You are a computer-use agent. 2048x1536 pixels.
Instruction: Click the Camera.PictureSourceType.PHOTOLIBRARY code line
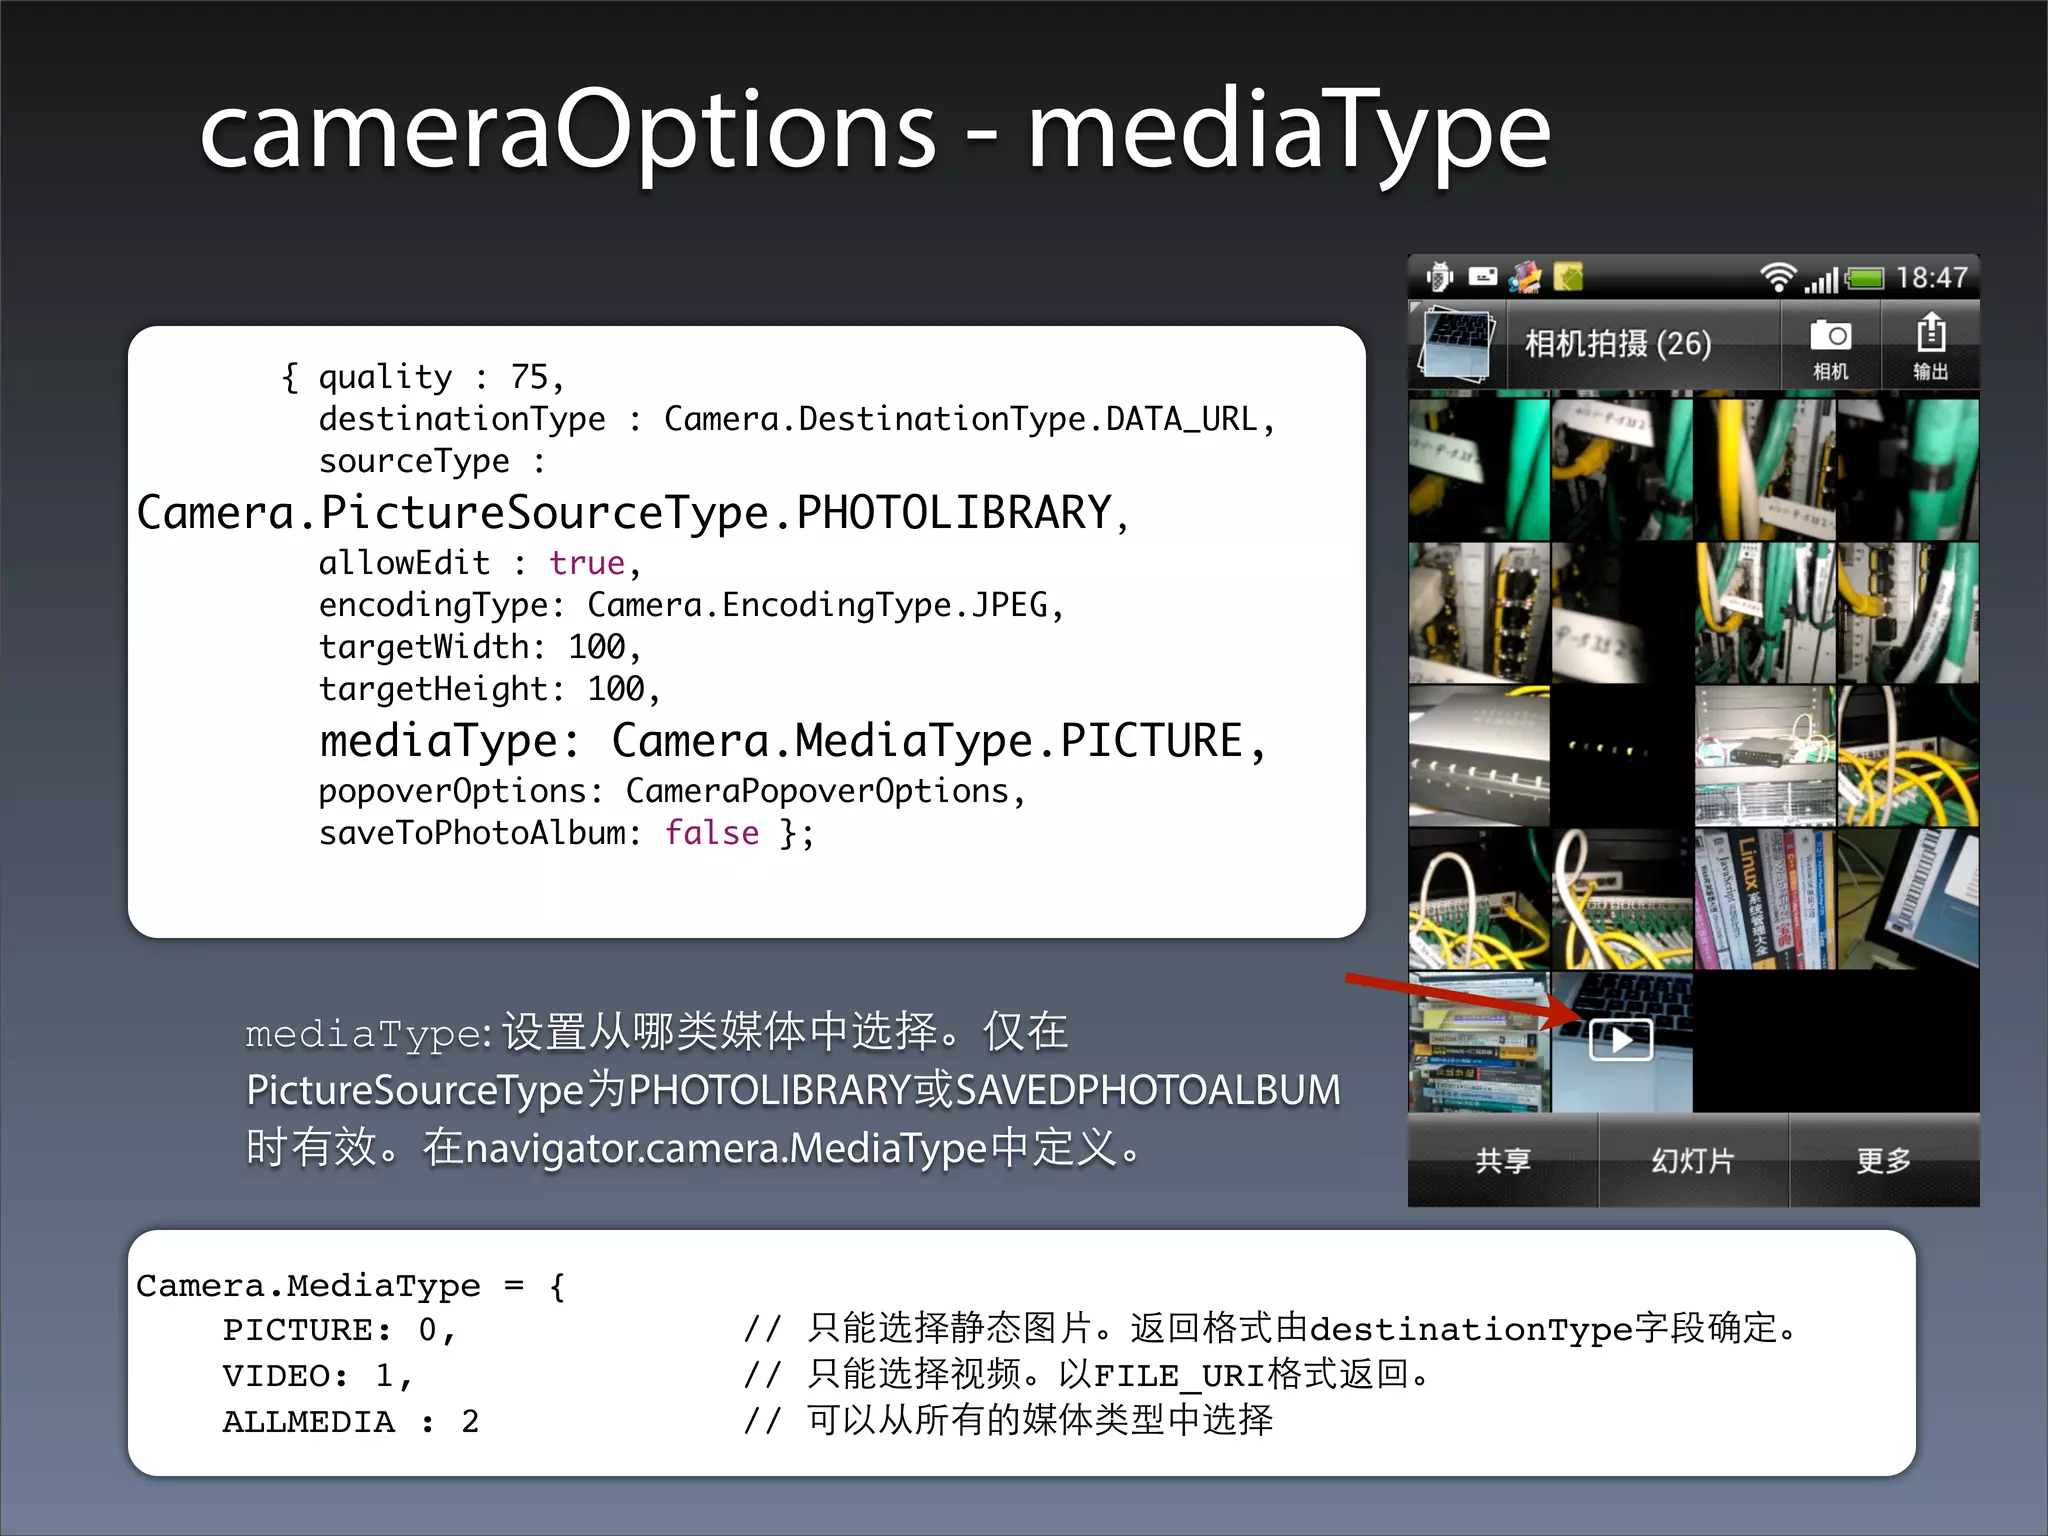633,513
